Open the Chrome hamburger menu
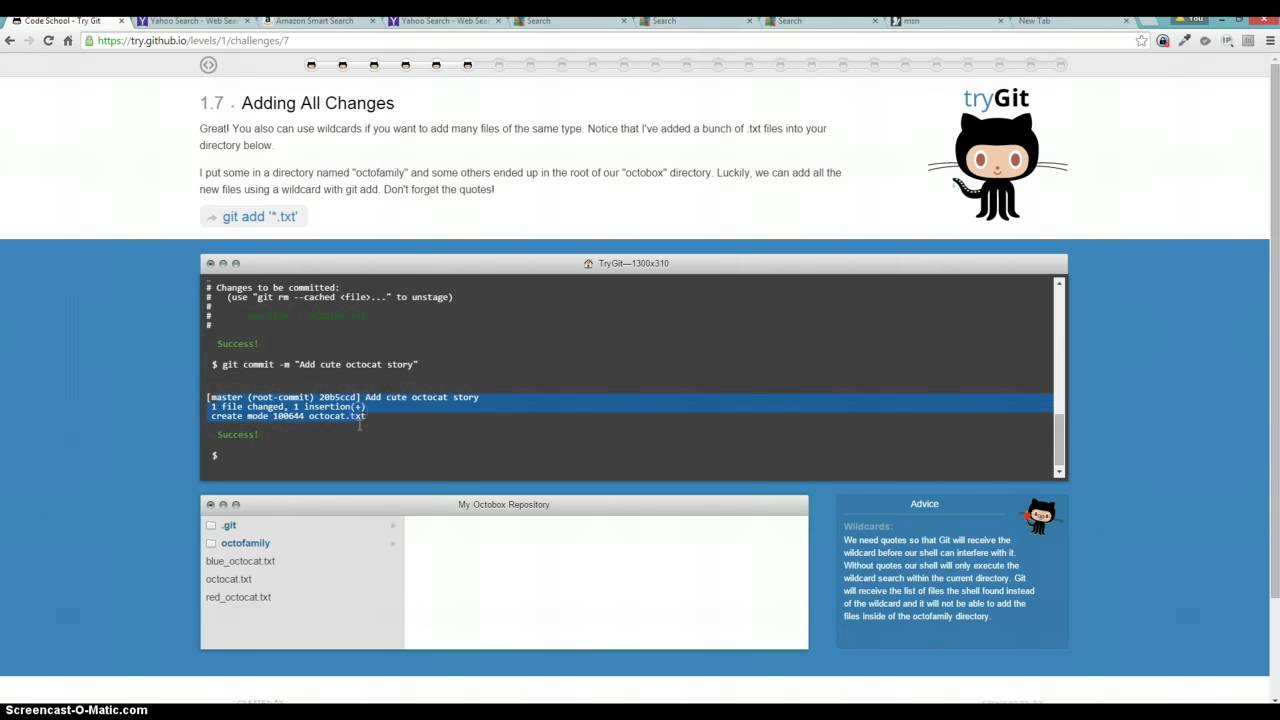The image size is (1280, 720). tap(1269, 41)
